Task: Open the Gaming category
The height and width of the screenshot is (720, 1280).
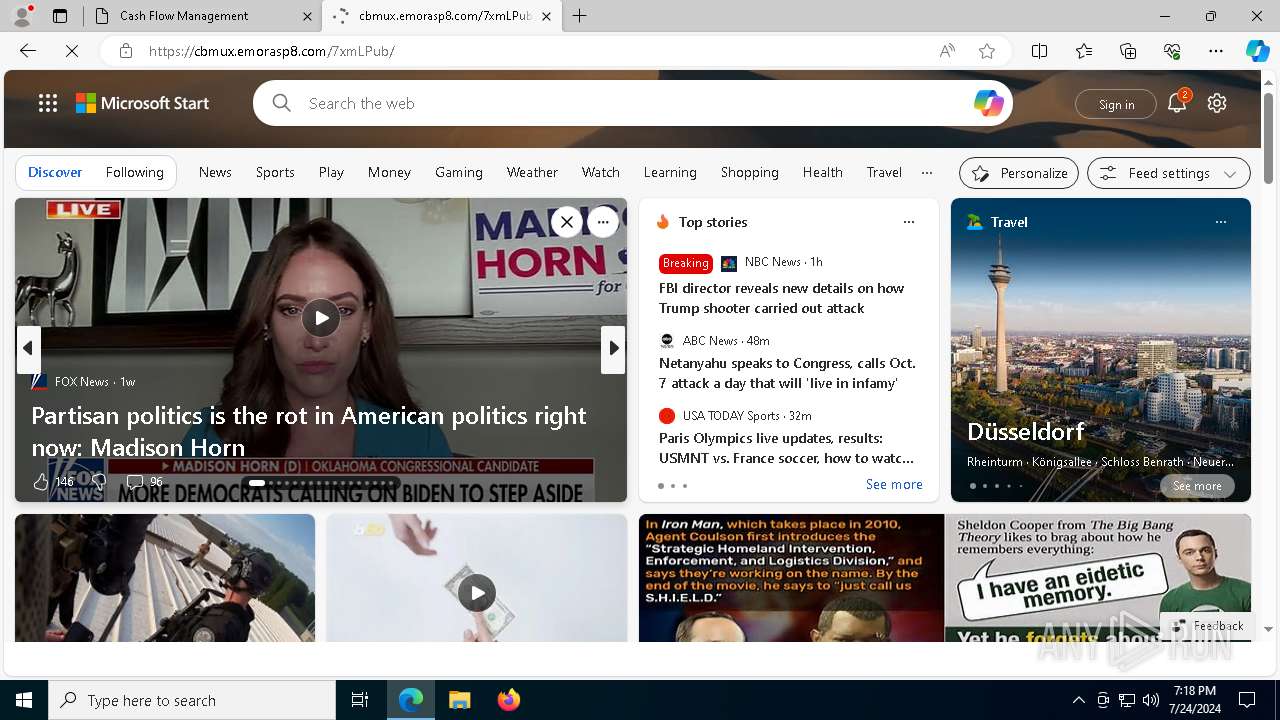Action: pos(459,172)
